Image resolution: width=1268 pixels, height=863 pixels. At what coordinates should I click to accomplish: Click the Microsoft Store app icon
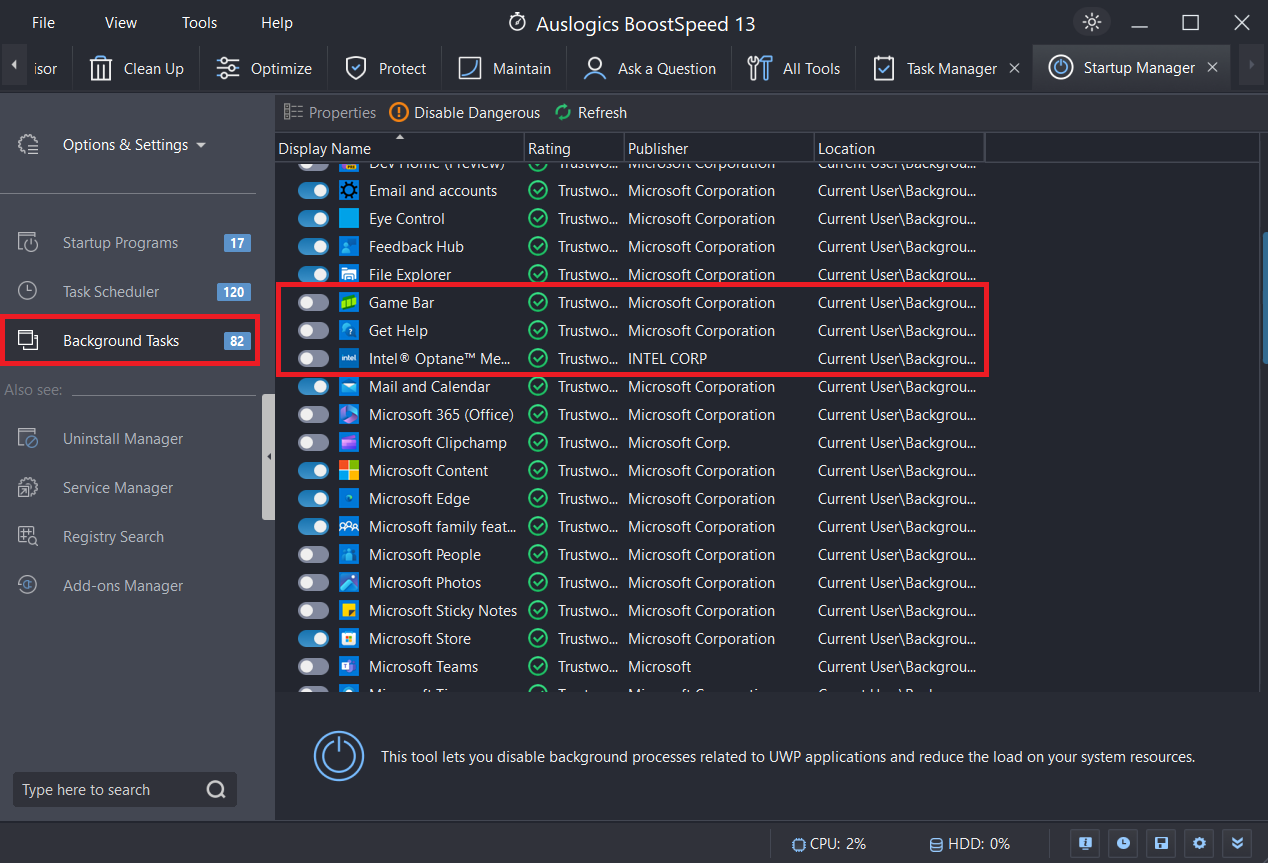[349, 639]
